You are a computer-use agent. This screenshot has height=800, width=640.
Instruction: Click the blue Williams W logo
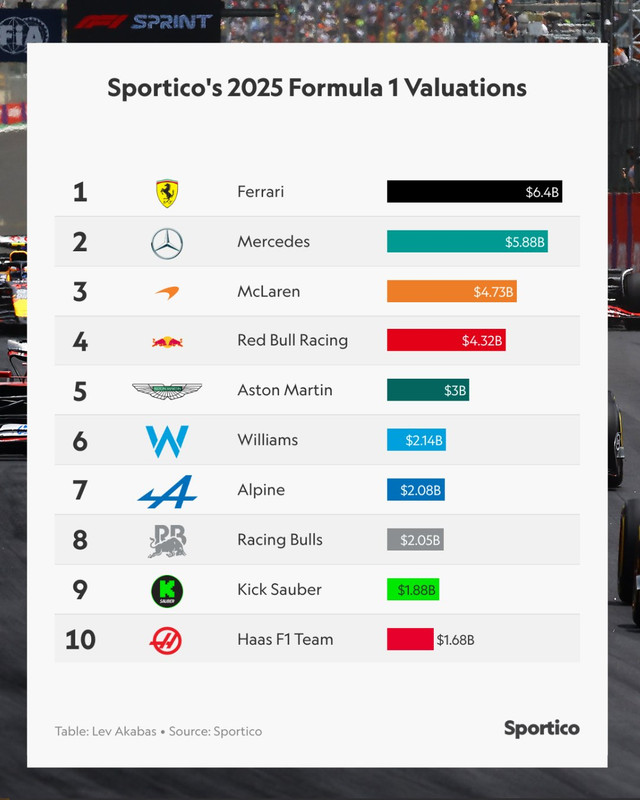167,441
